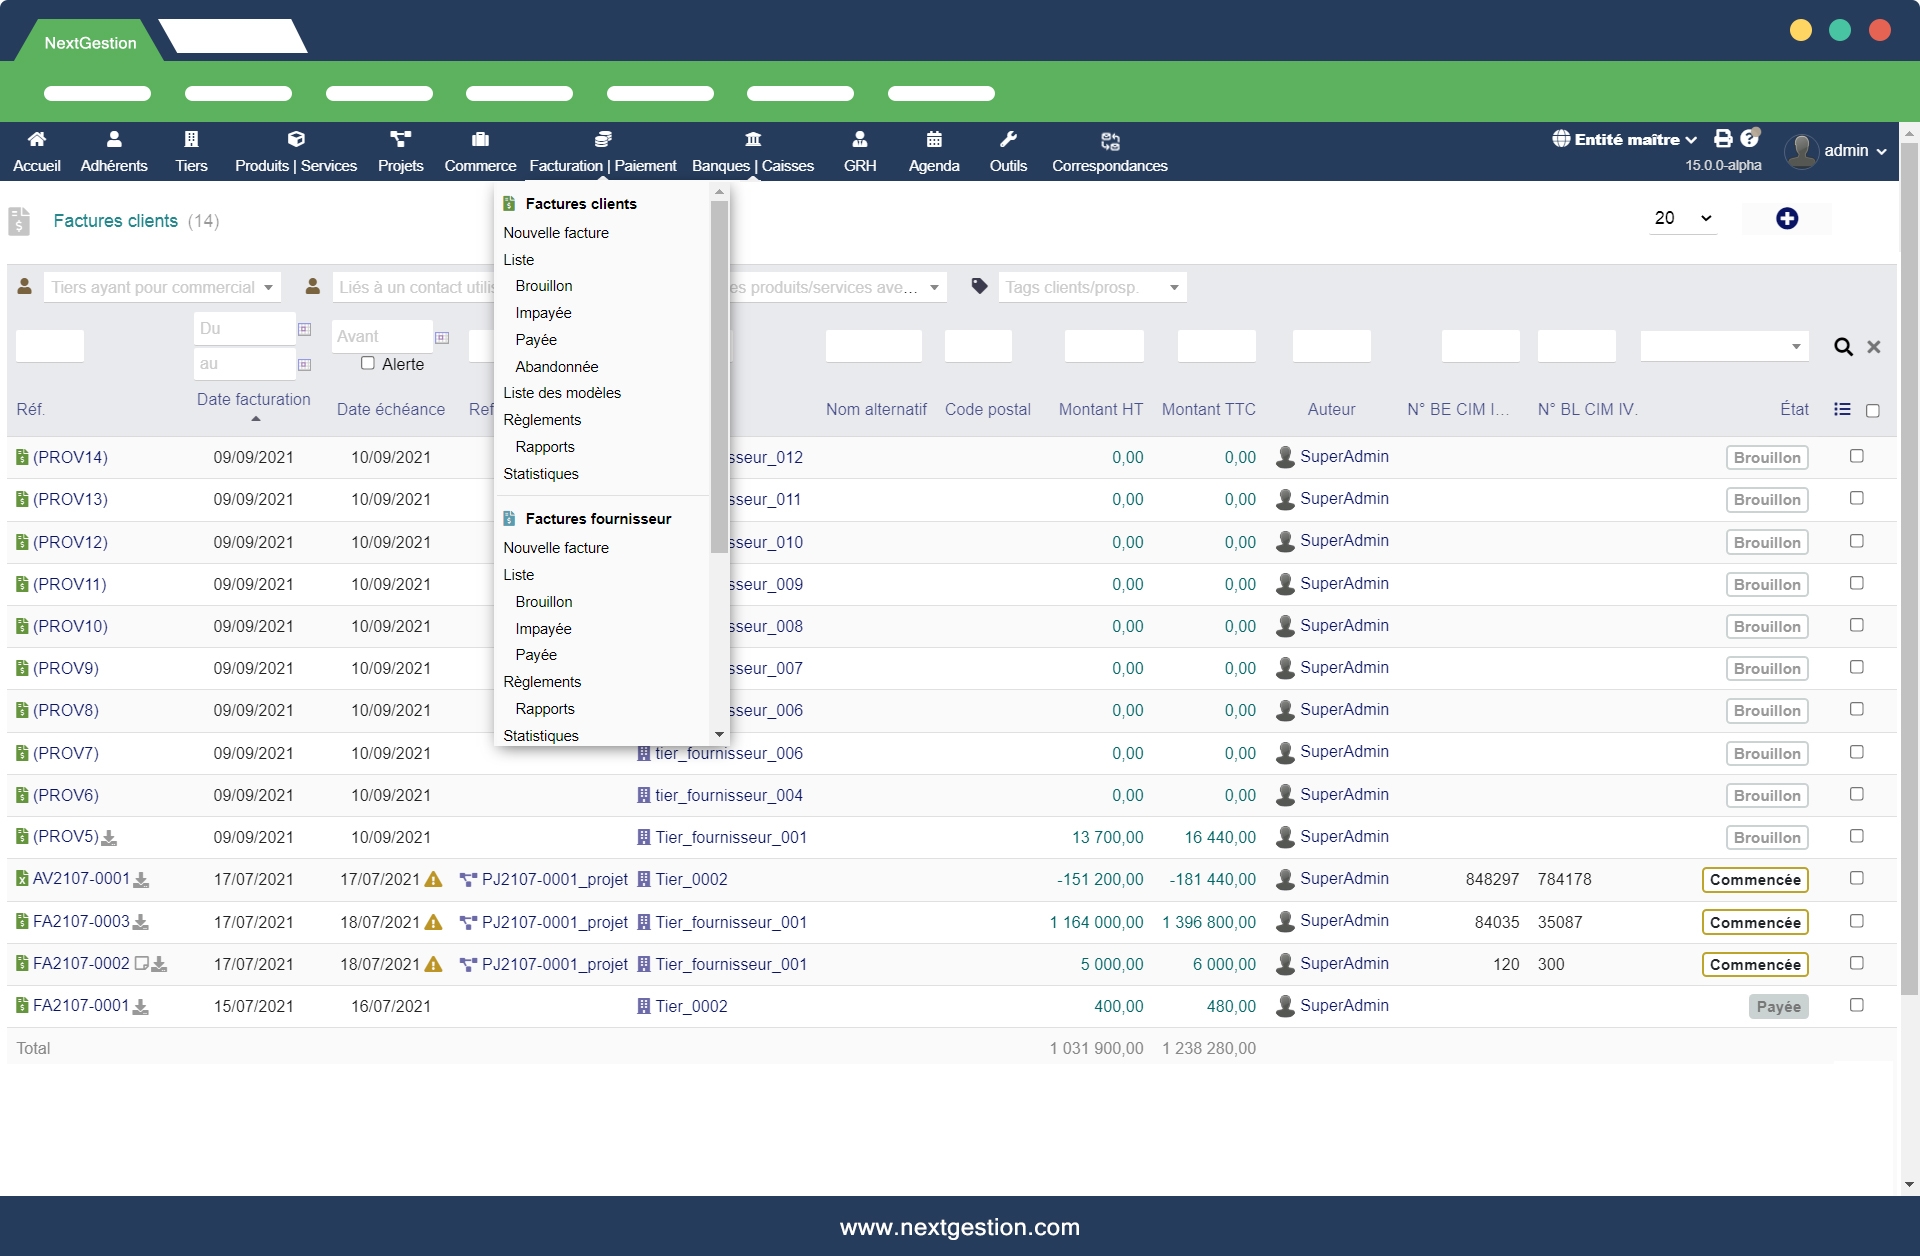
Task: Click the Accueil home icon
Action: [x=37, y=140]
